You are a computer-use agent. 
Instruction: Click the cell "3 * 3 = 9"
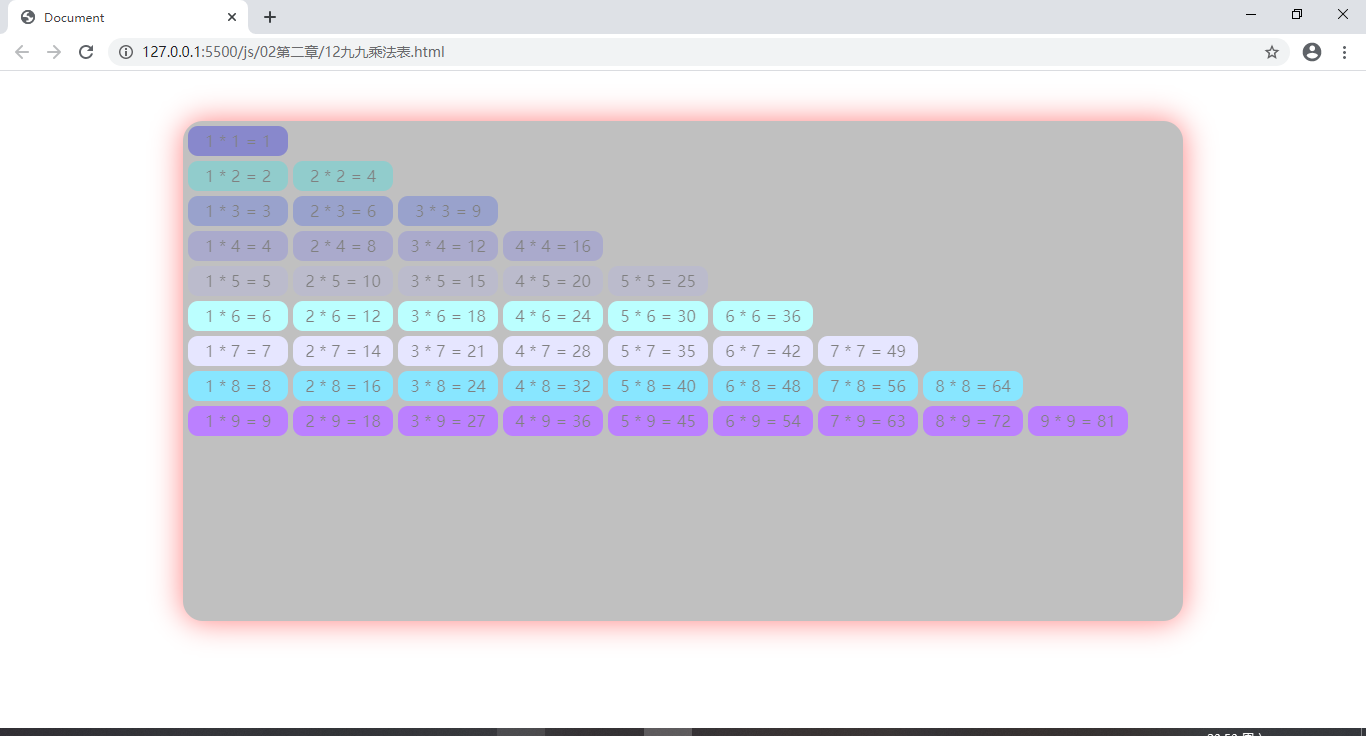(x=448, y=211)
